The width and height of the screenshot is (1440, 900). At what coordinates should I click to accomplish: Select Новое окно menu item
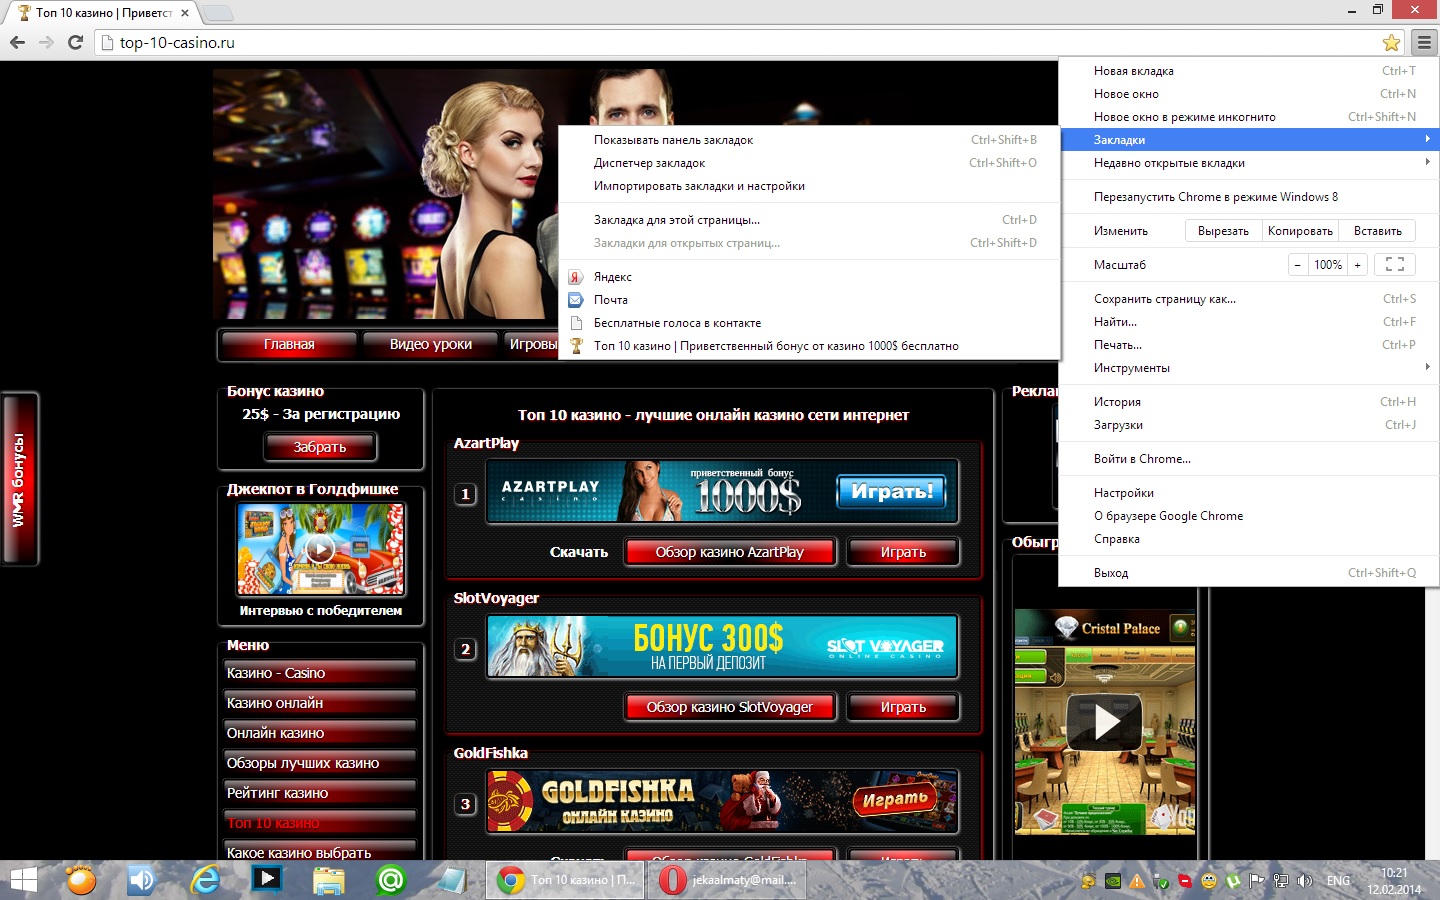coord(1249,94)
